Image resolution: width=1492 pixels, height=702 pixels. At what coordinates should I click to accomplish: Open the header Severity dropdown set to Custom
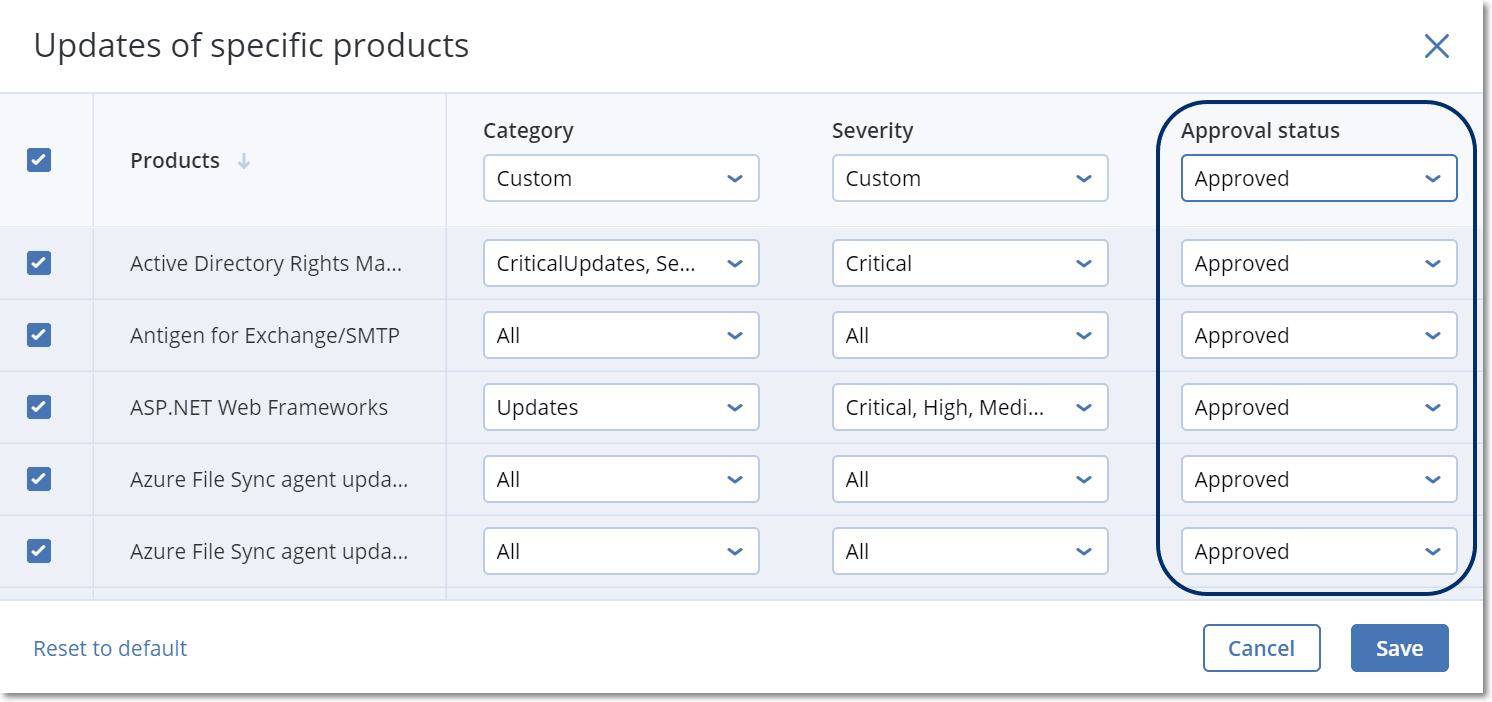click(969, 179)
